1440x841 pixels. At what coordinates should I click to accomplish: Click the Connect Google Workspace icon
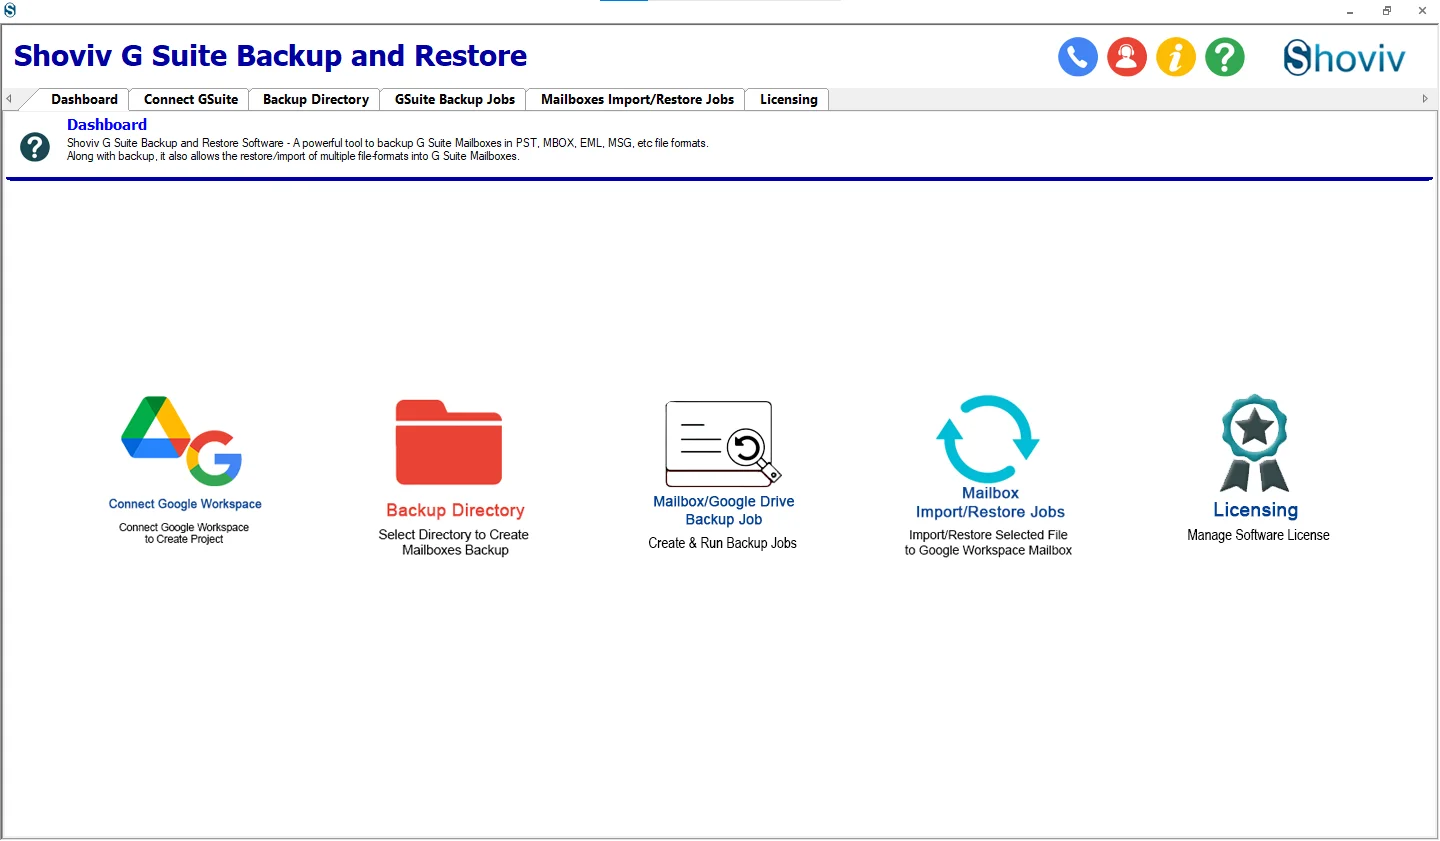(x=182, y=441)
